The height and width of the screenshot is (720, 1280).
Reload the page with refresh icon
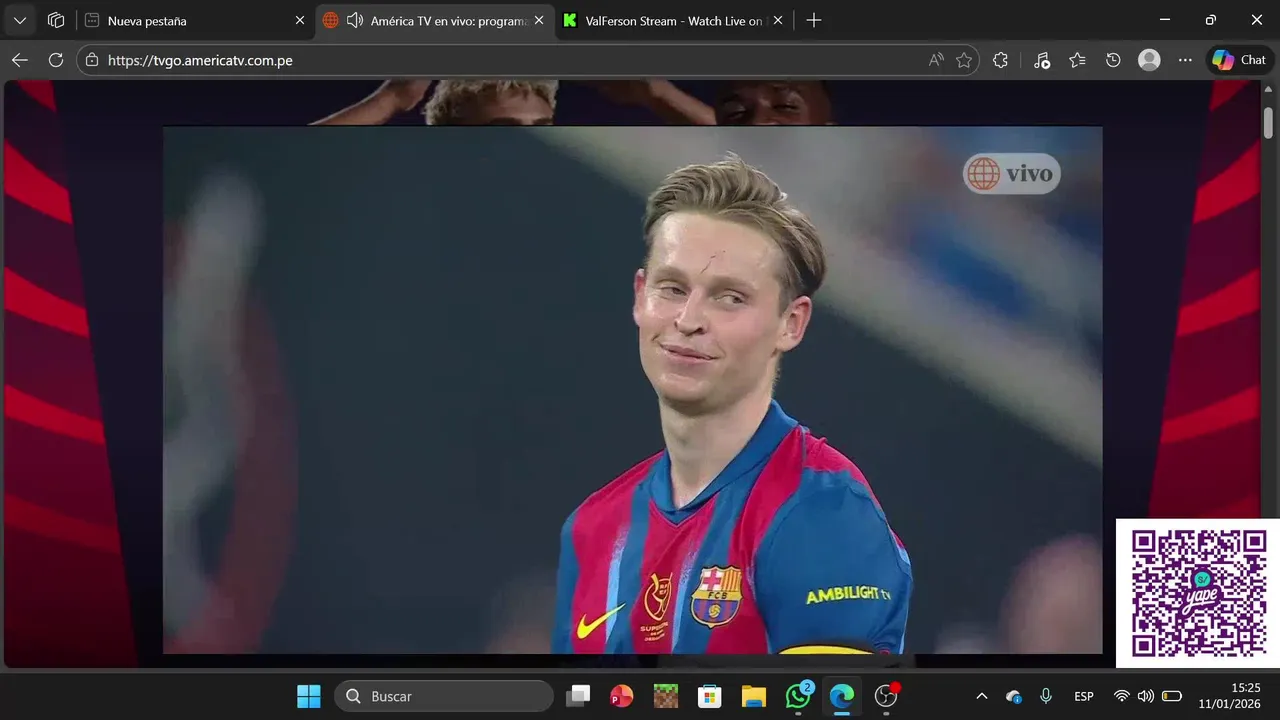pos(56,60)
